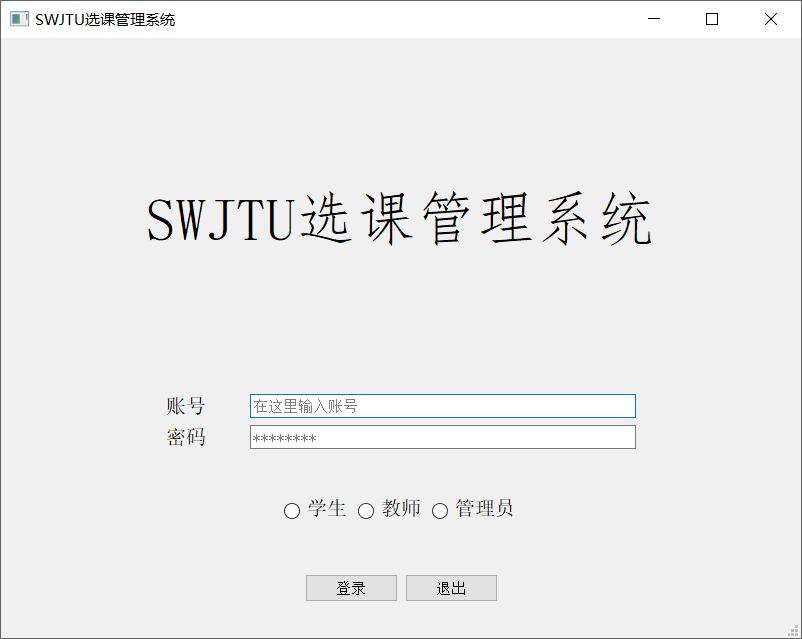This screenshot has width=802, height=639.
Task: Maximize the SWJTU选课管理系统 window
Action: (712, 19)
